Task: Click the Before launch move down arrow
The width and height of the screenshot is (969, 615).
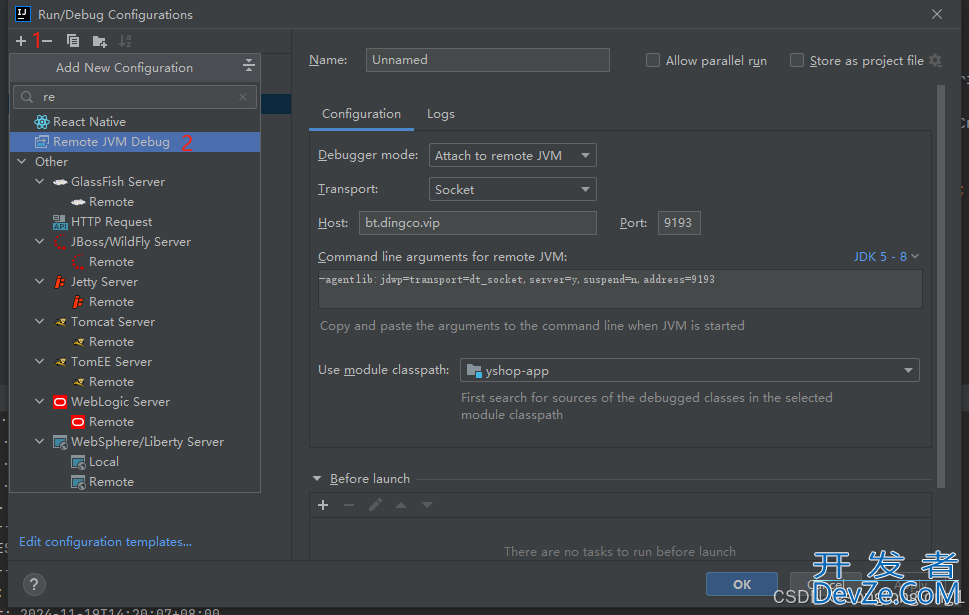Action: 427,506
